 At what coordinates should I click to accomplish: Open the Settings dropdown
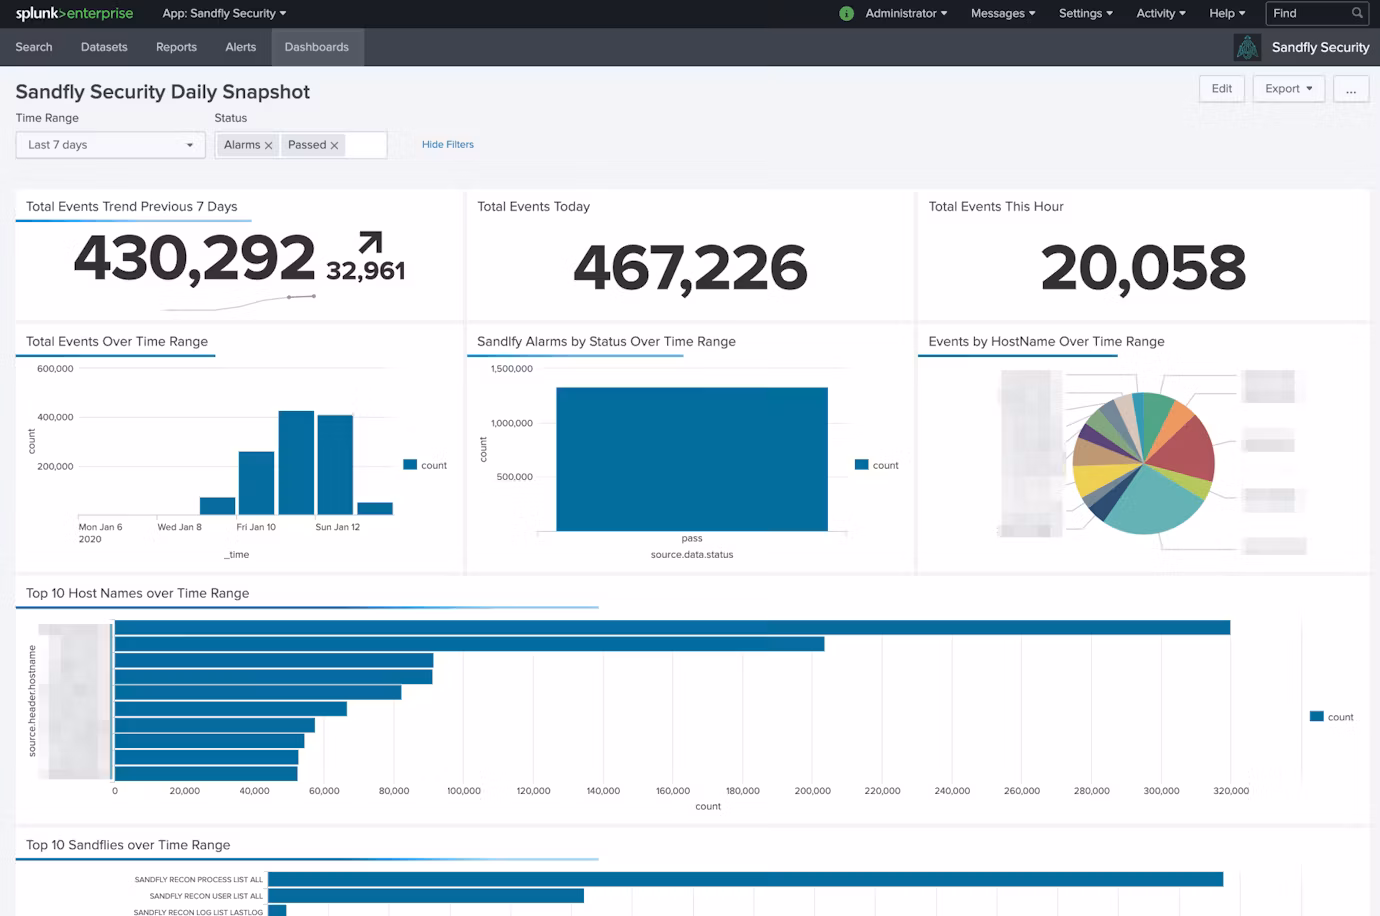pos(1086,13)
